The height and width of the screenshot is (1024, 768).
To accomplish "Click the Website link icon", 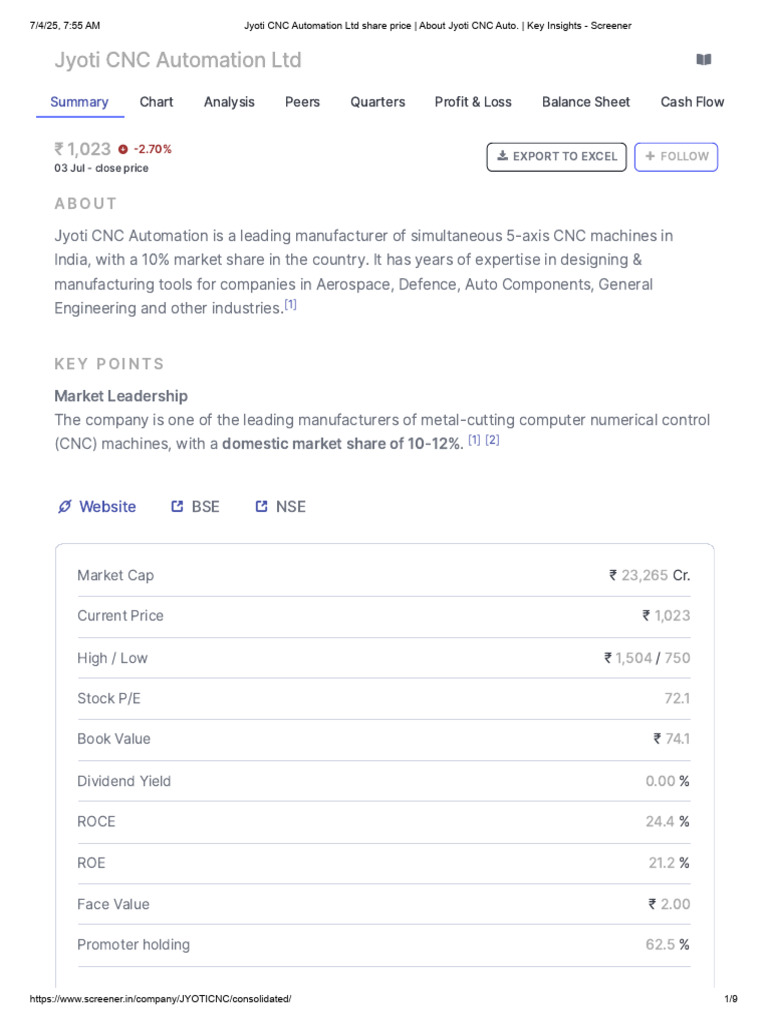I will click(x=65, y=507).
